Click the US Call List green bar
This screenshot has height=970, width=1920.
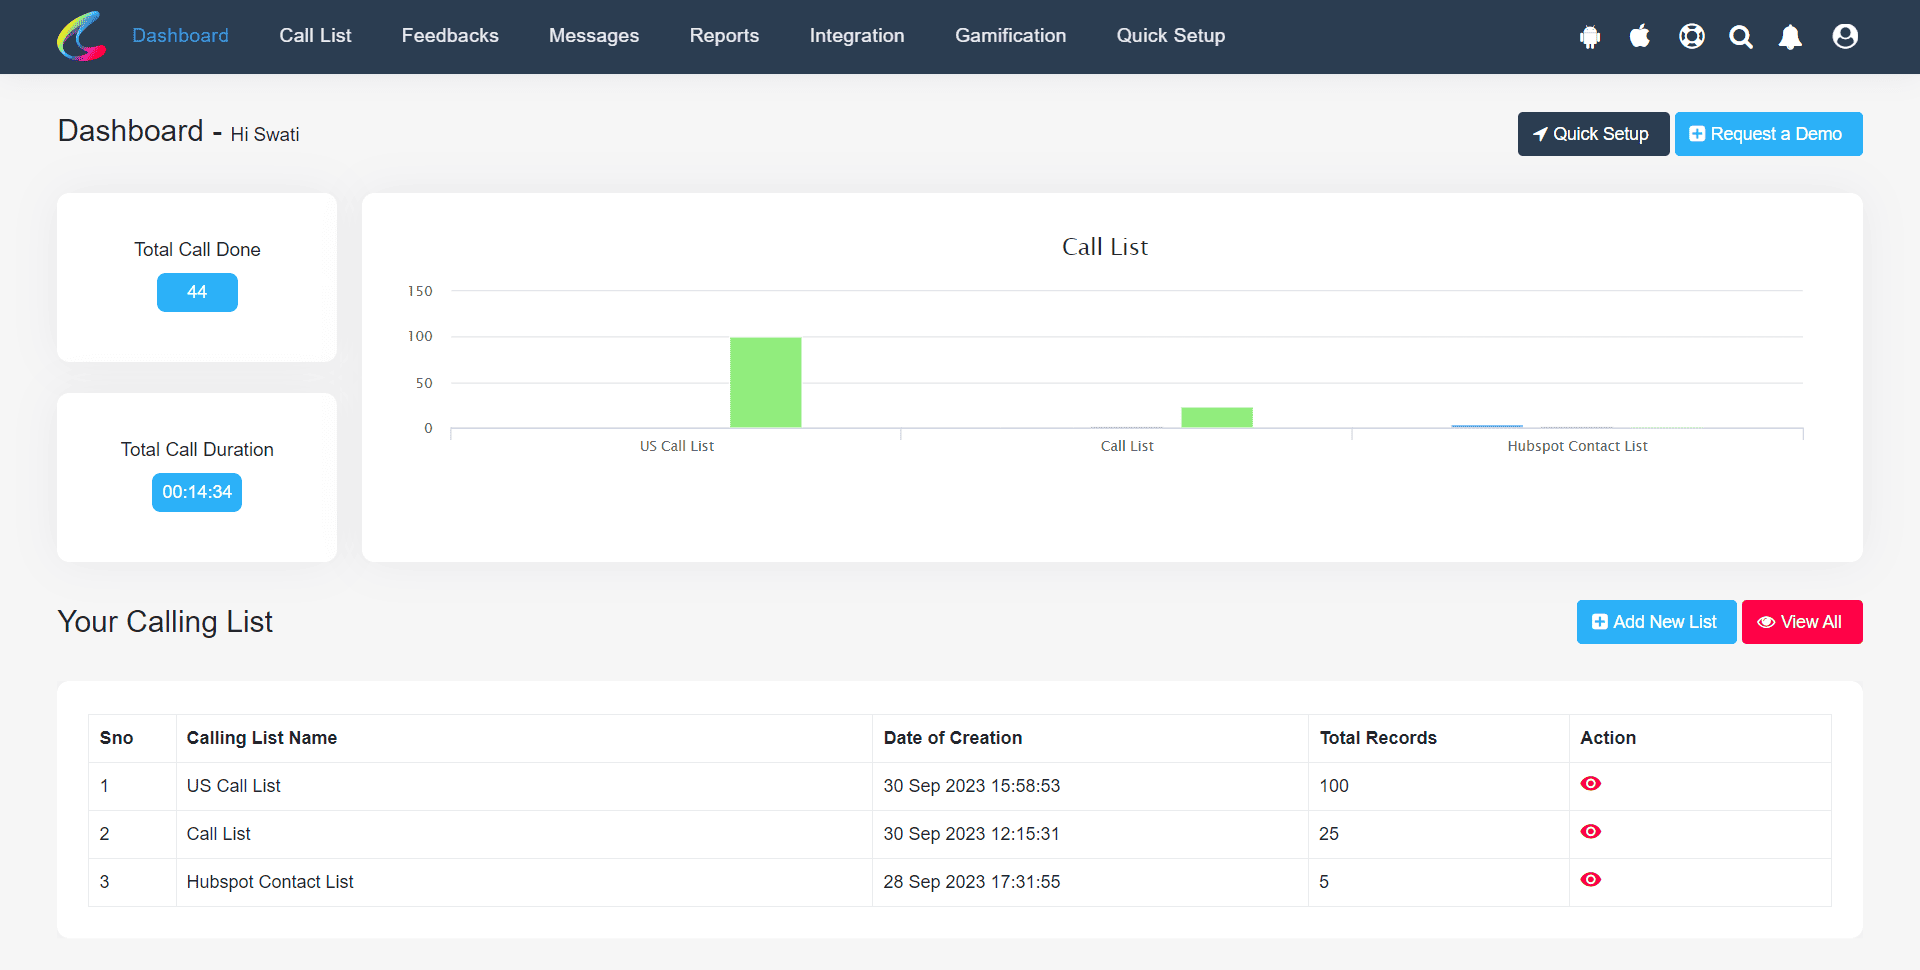(x=765, y=383)
